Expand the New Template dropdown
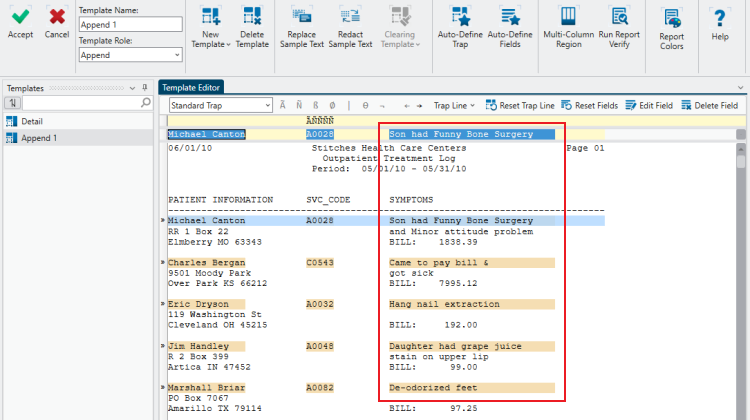 (x=208, y=44)
